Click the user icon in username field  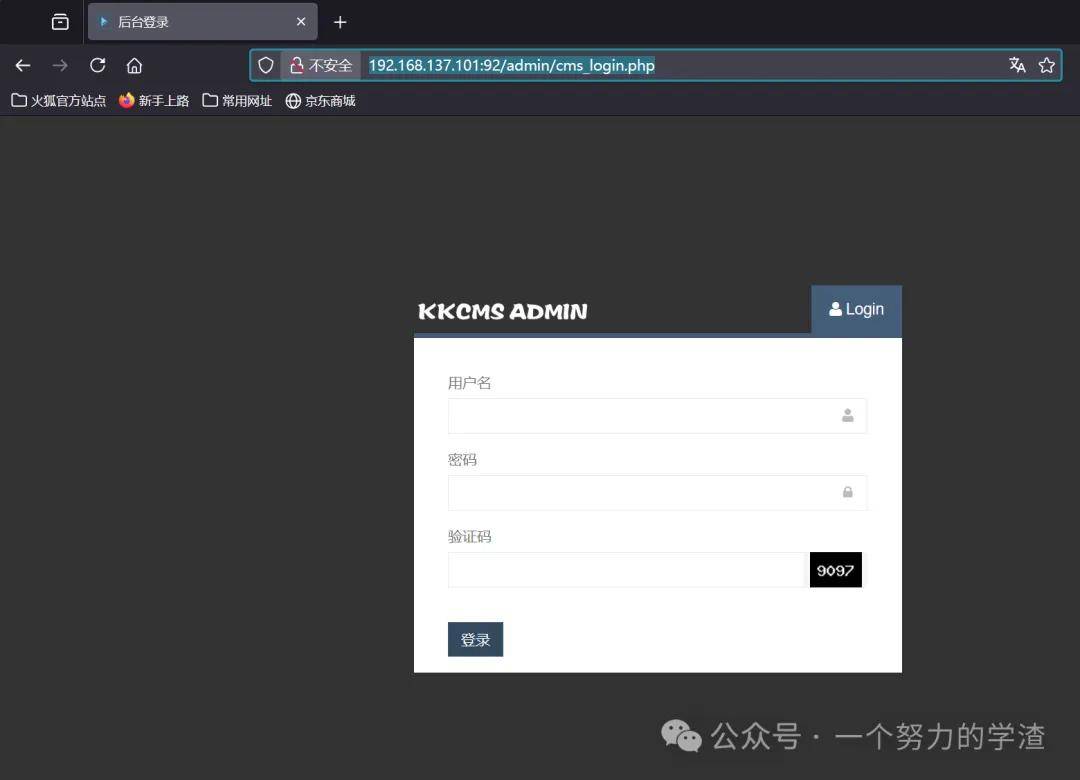[x=848, y=416]
